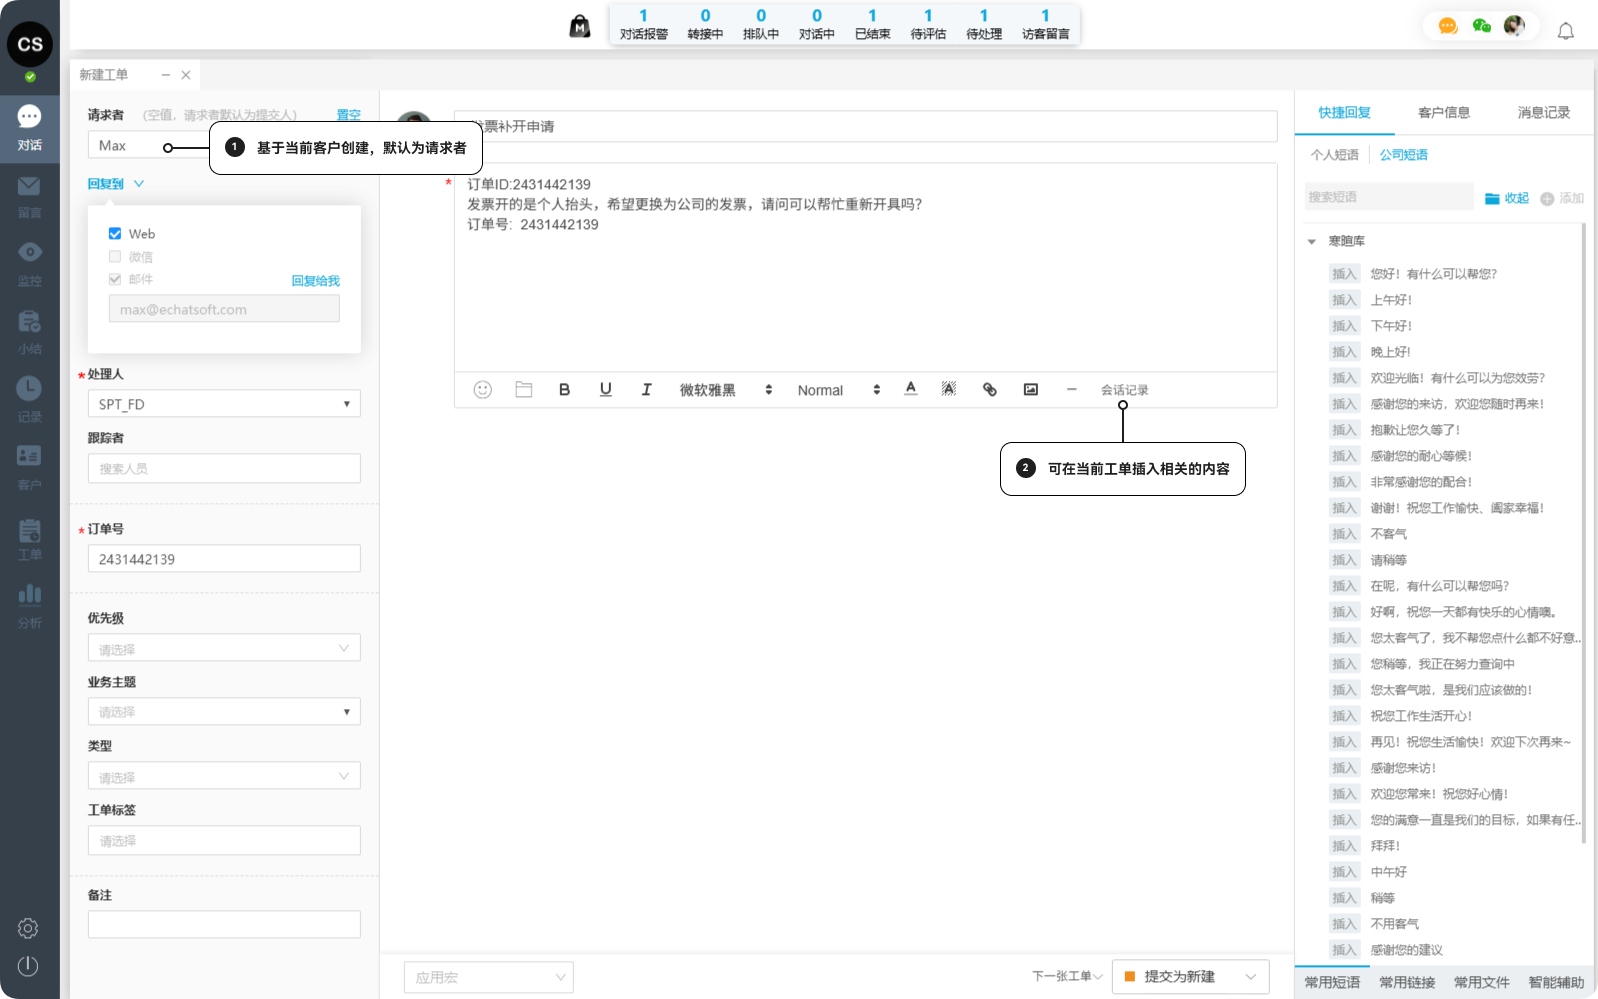The width and height of the screenshot is (1598, 999).
Task: Check the 微信 reply channel checkbox
Action: click(115, 257)
